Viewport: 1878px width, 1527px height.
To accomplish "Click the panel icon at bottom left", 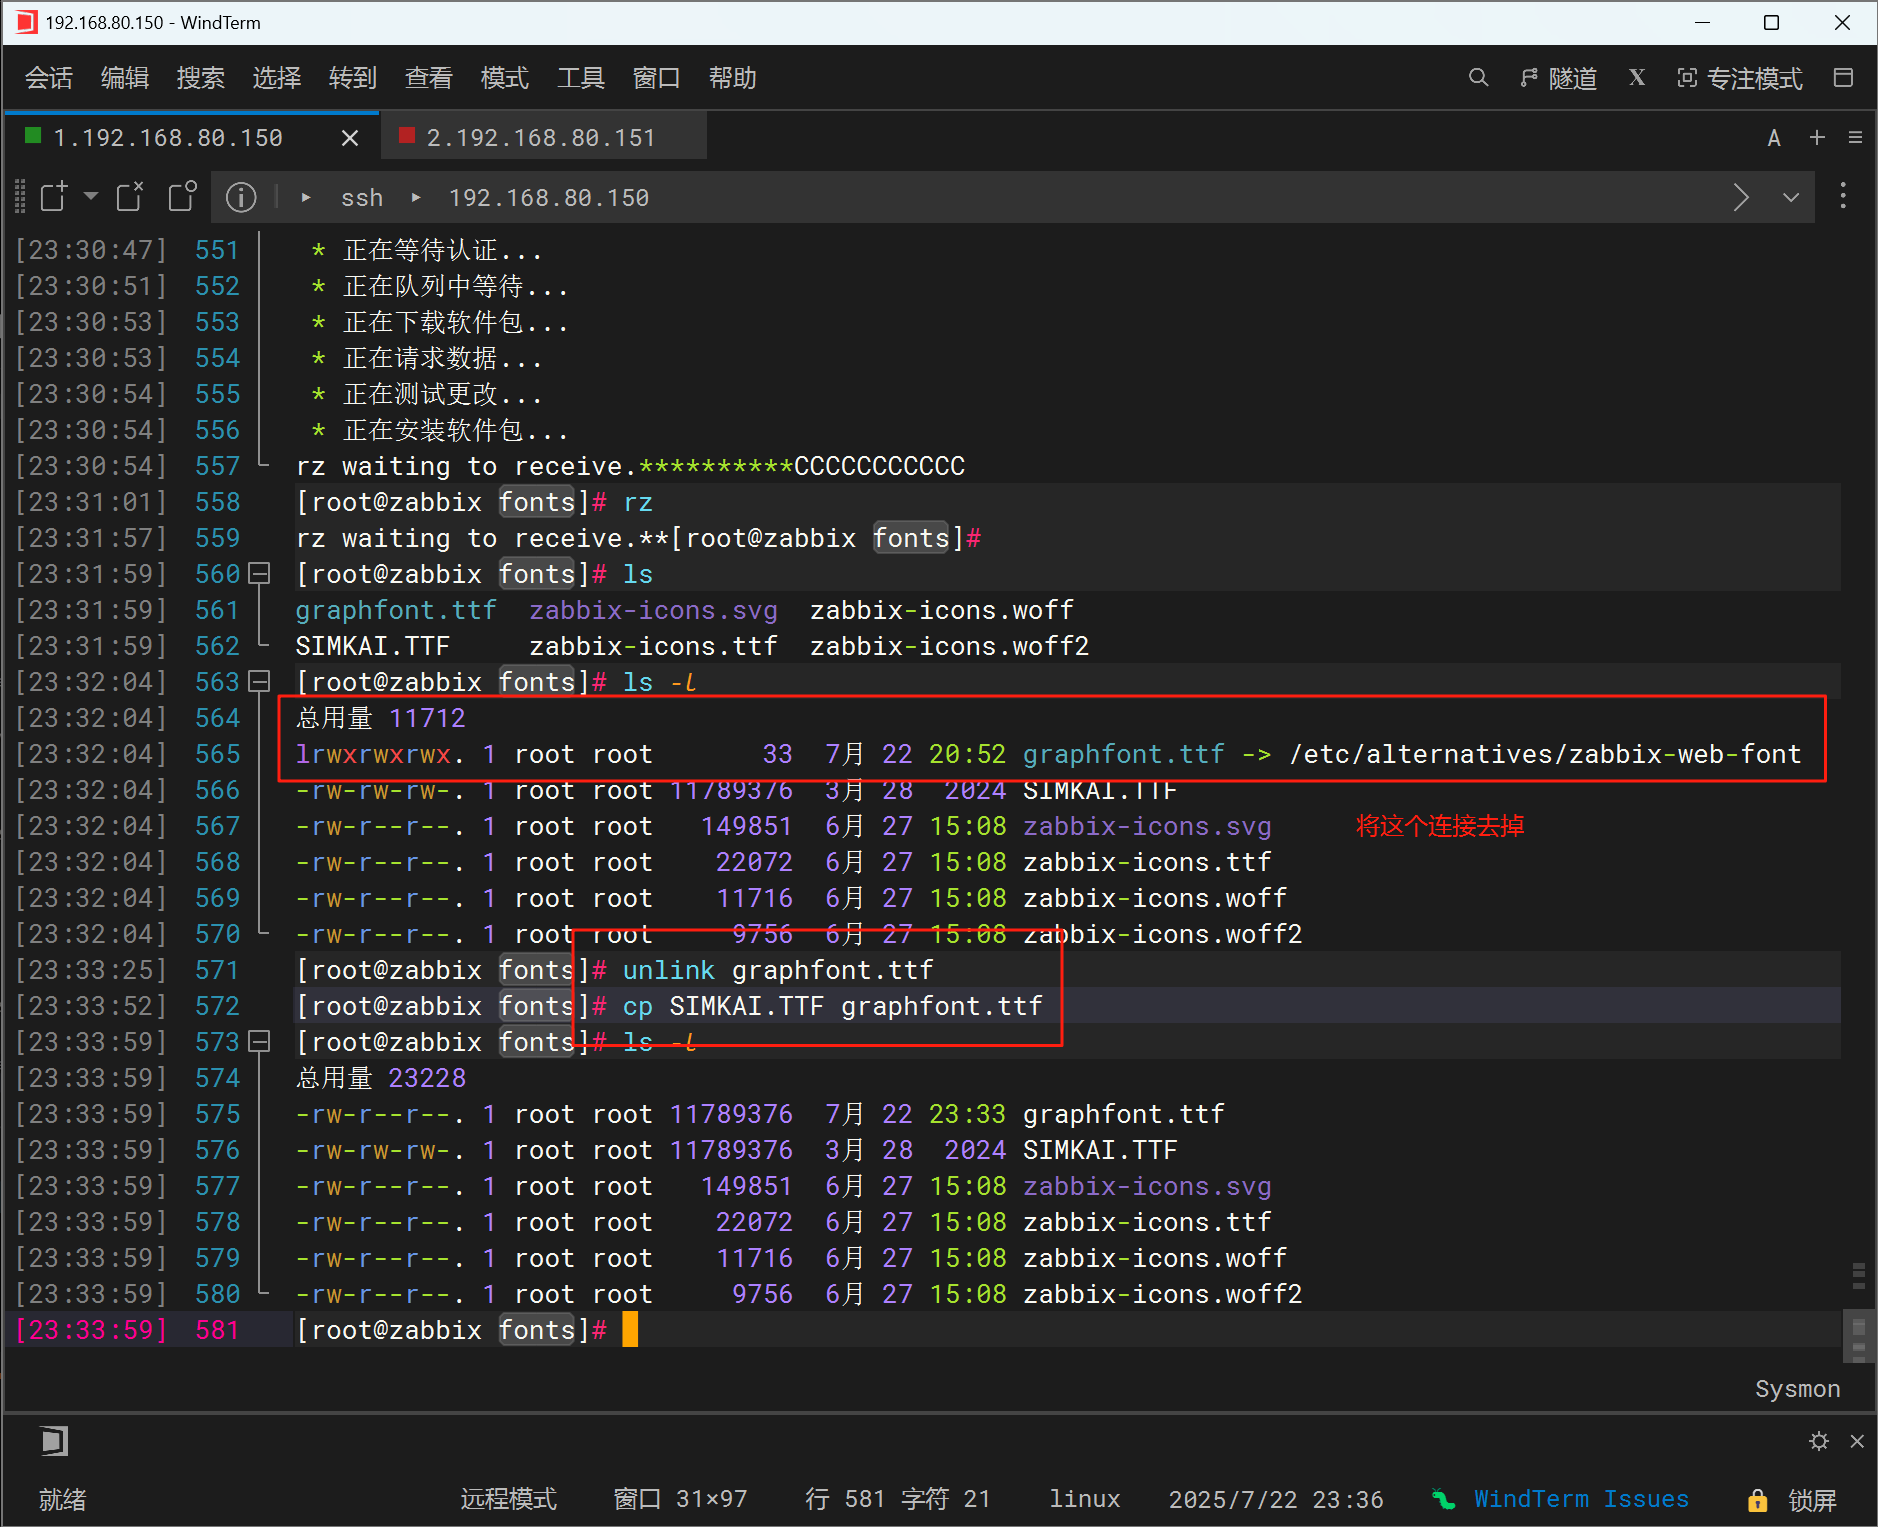I will [x=54, y=1441].
